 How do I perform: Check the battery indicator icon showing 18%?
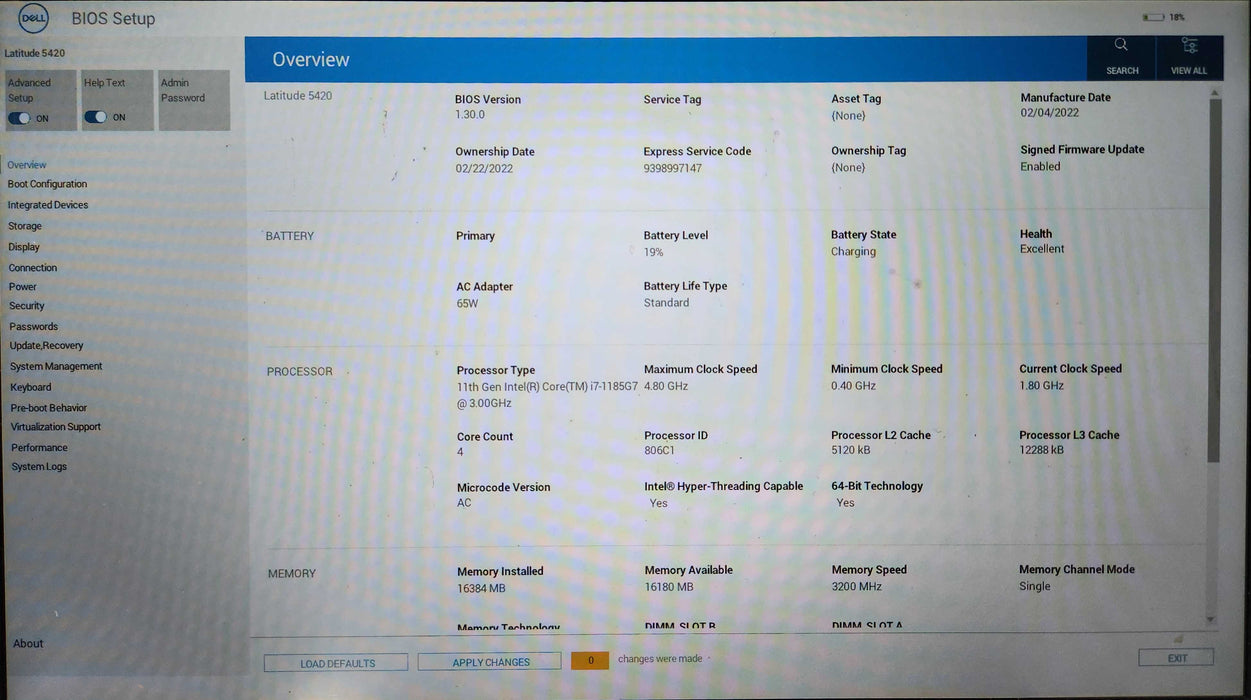1153,17
